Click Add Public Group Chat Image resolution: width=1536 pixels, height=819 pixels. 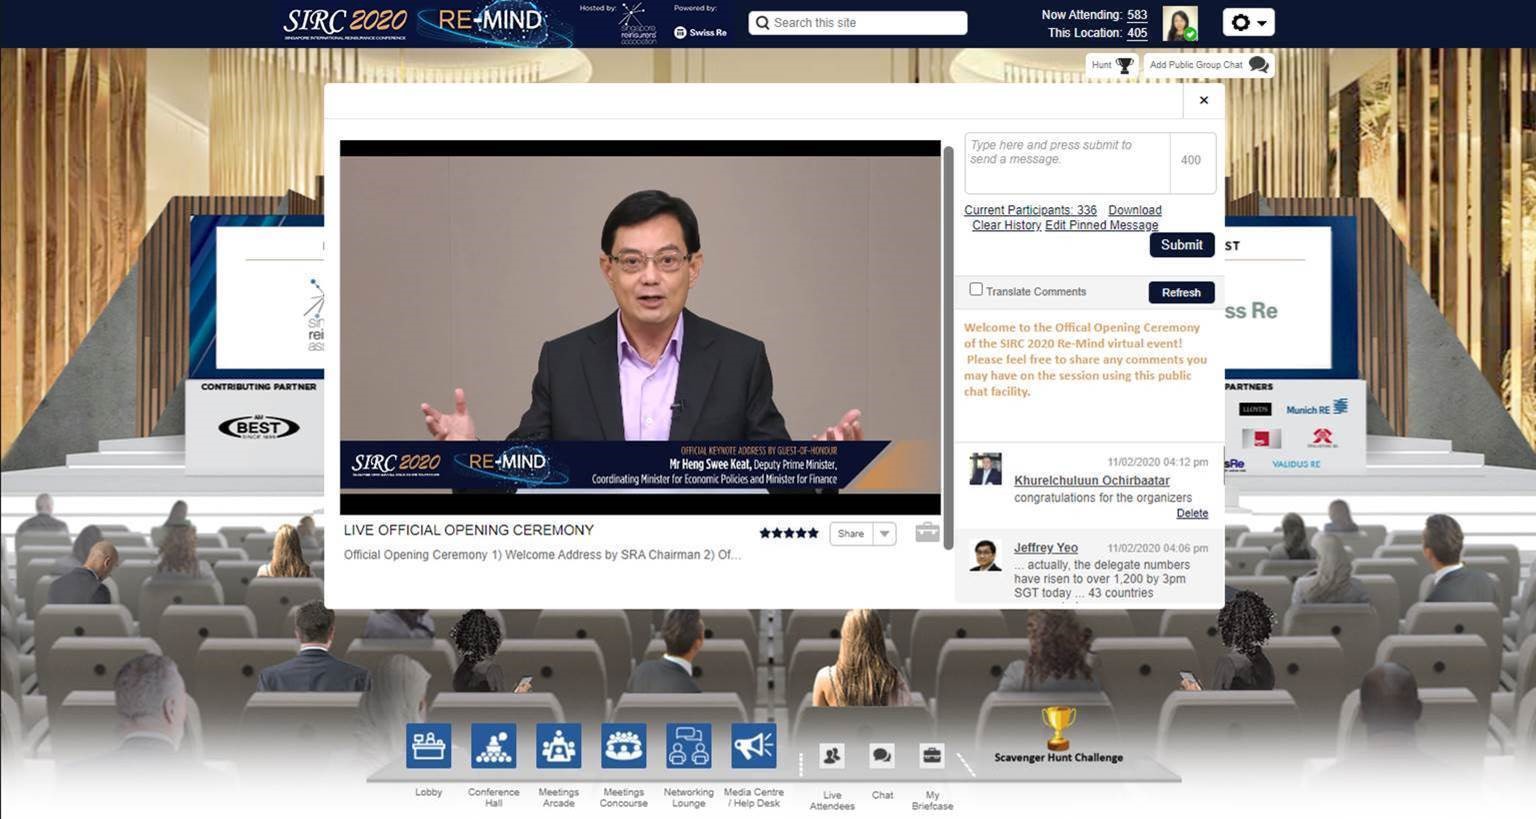click(1208, 65)
